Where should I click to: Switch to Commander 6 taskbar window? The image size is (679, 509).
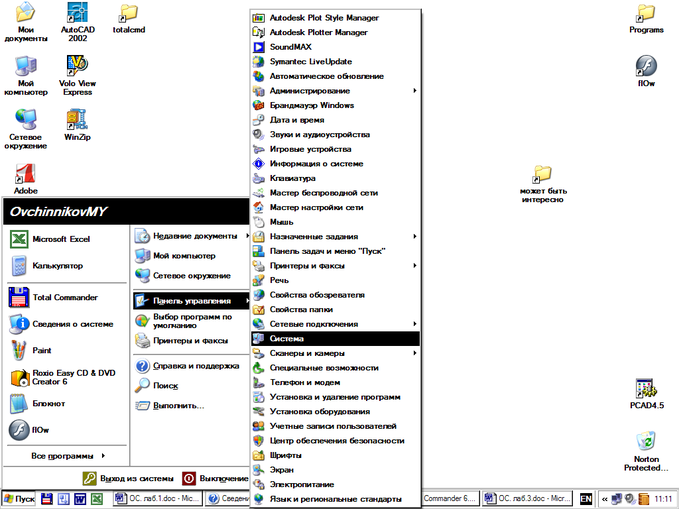(x=451, y=499)
